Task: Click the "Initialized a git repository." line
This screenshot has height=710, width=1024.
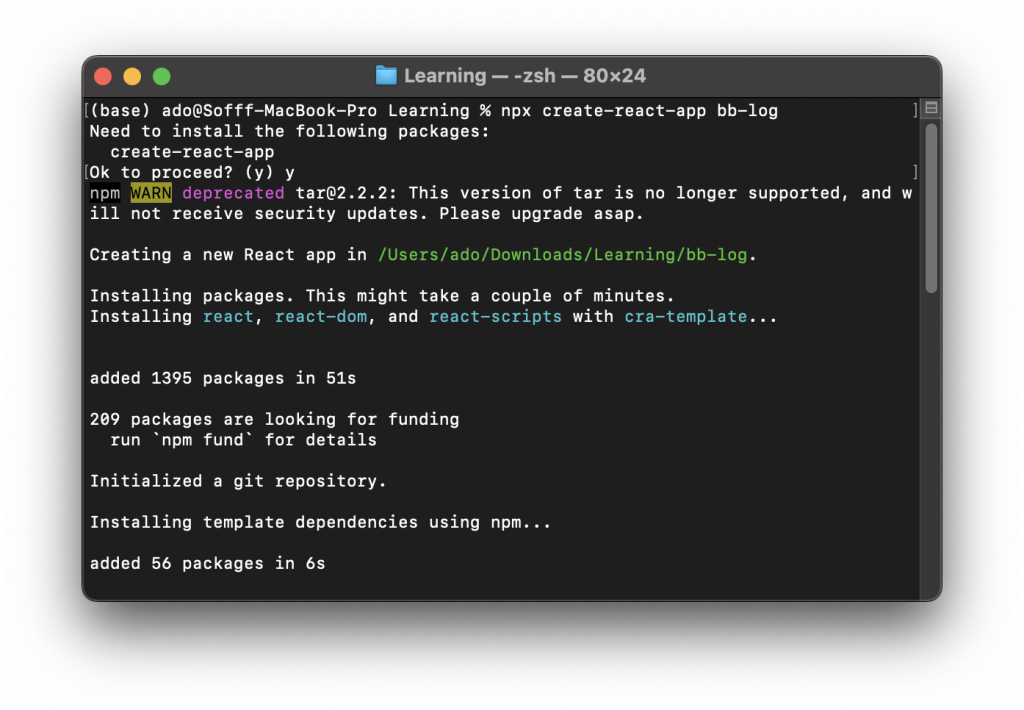Action: pyautogui.click(x=238, y=481)
